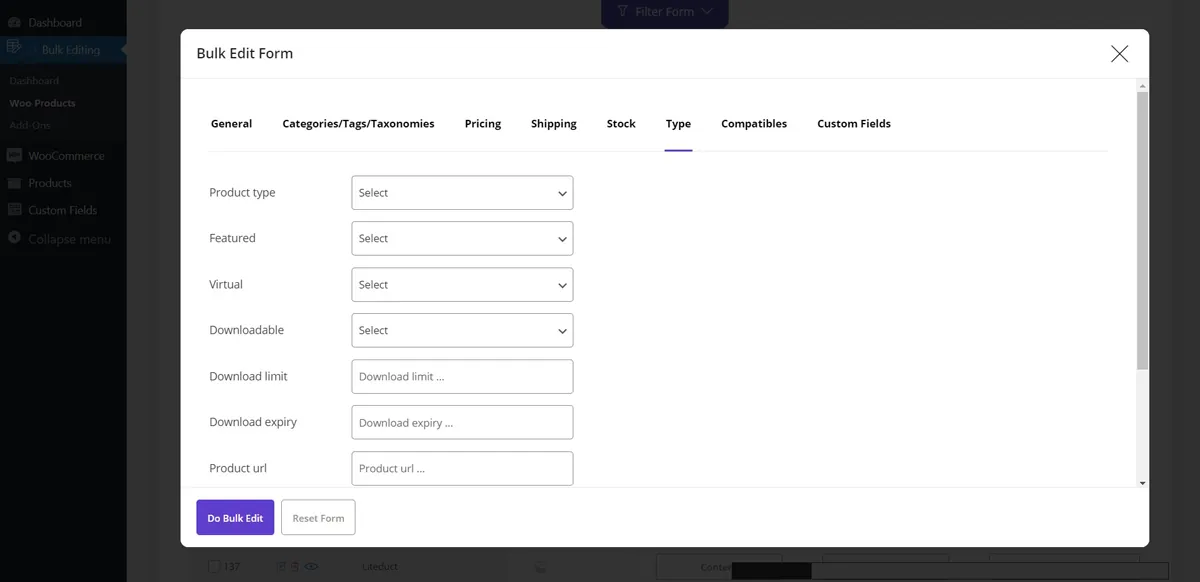Click into the Download expiry input

(x=462, y=423)
